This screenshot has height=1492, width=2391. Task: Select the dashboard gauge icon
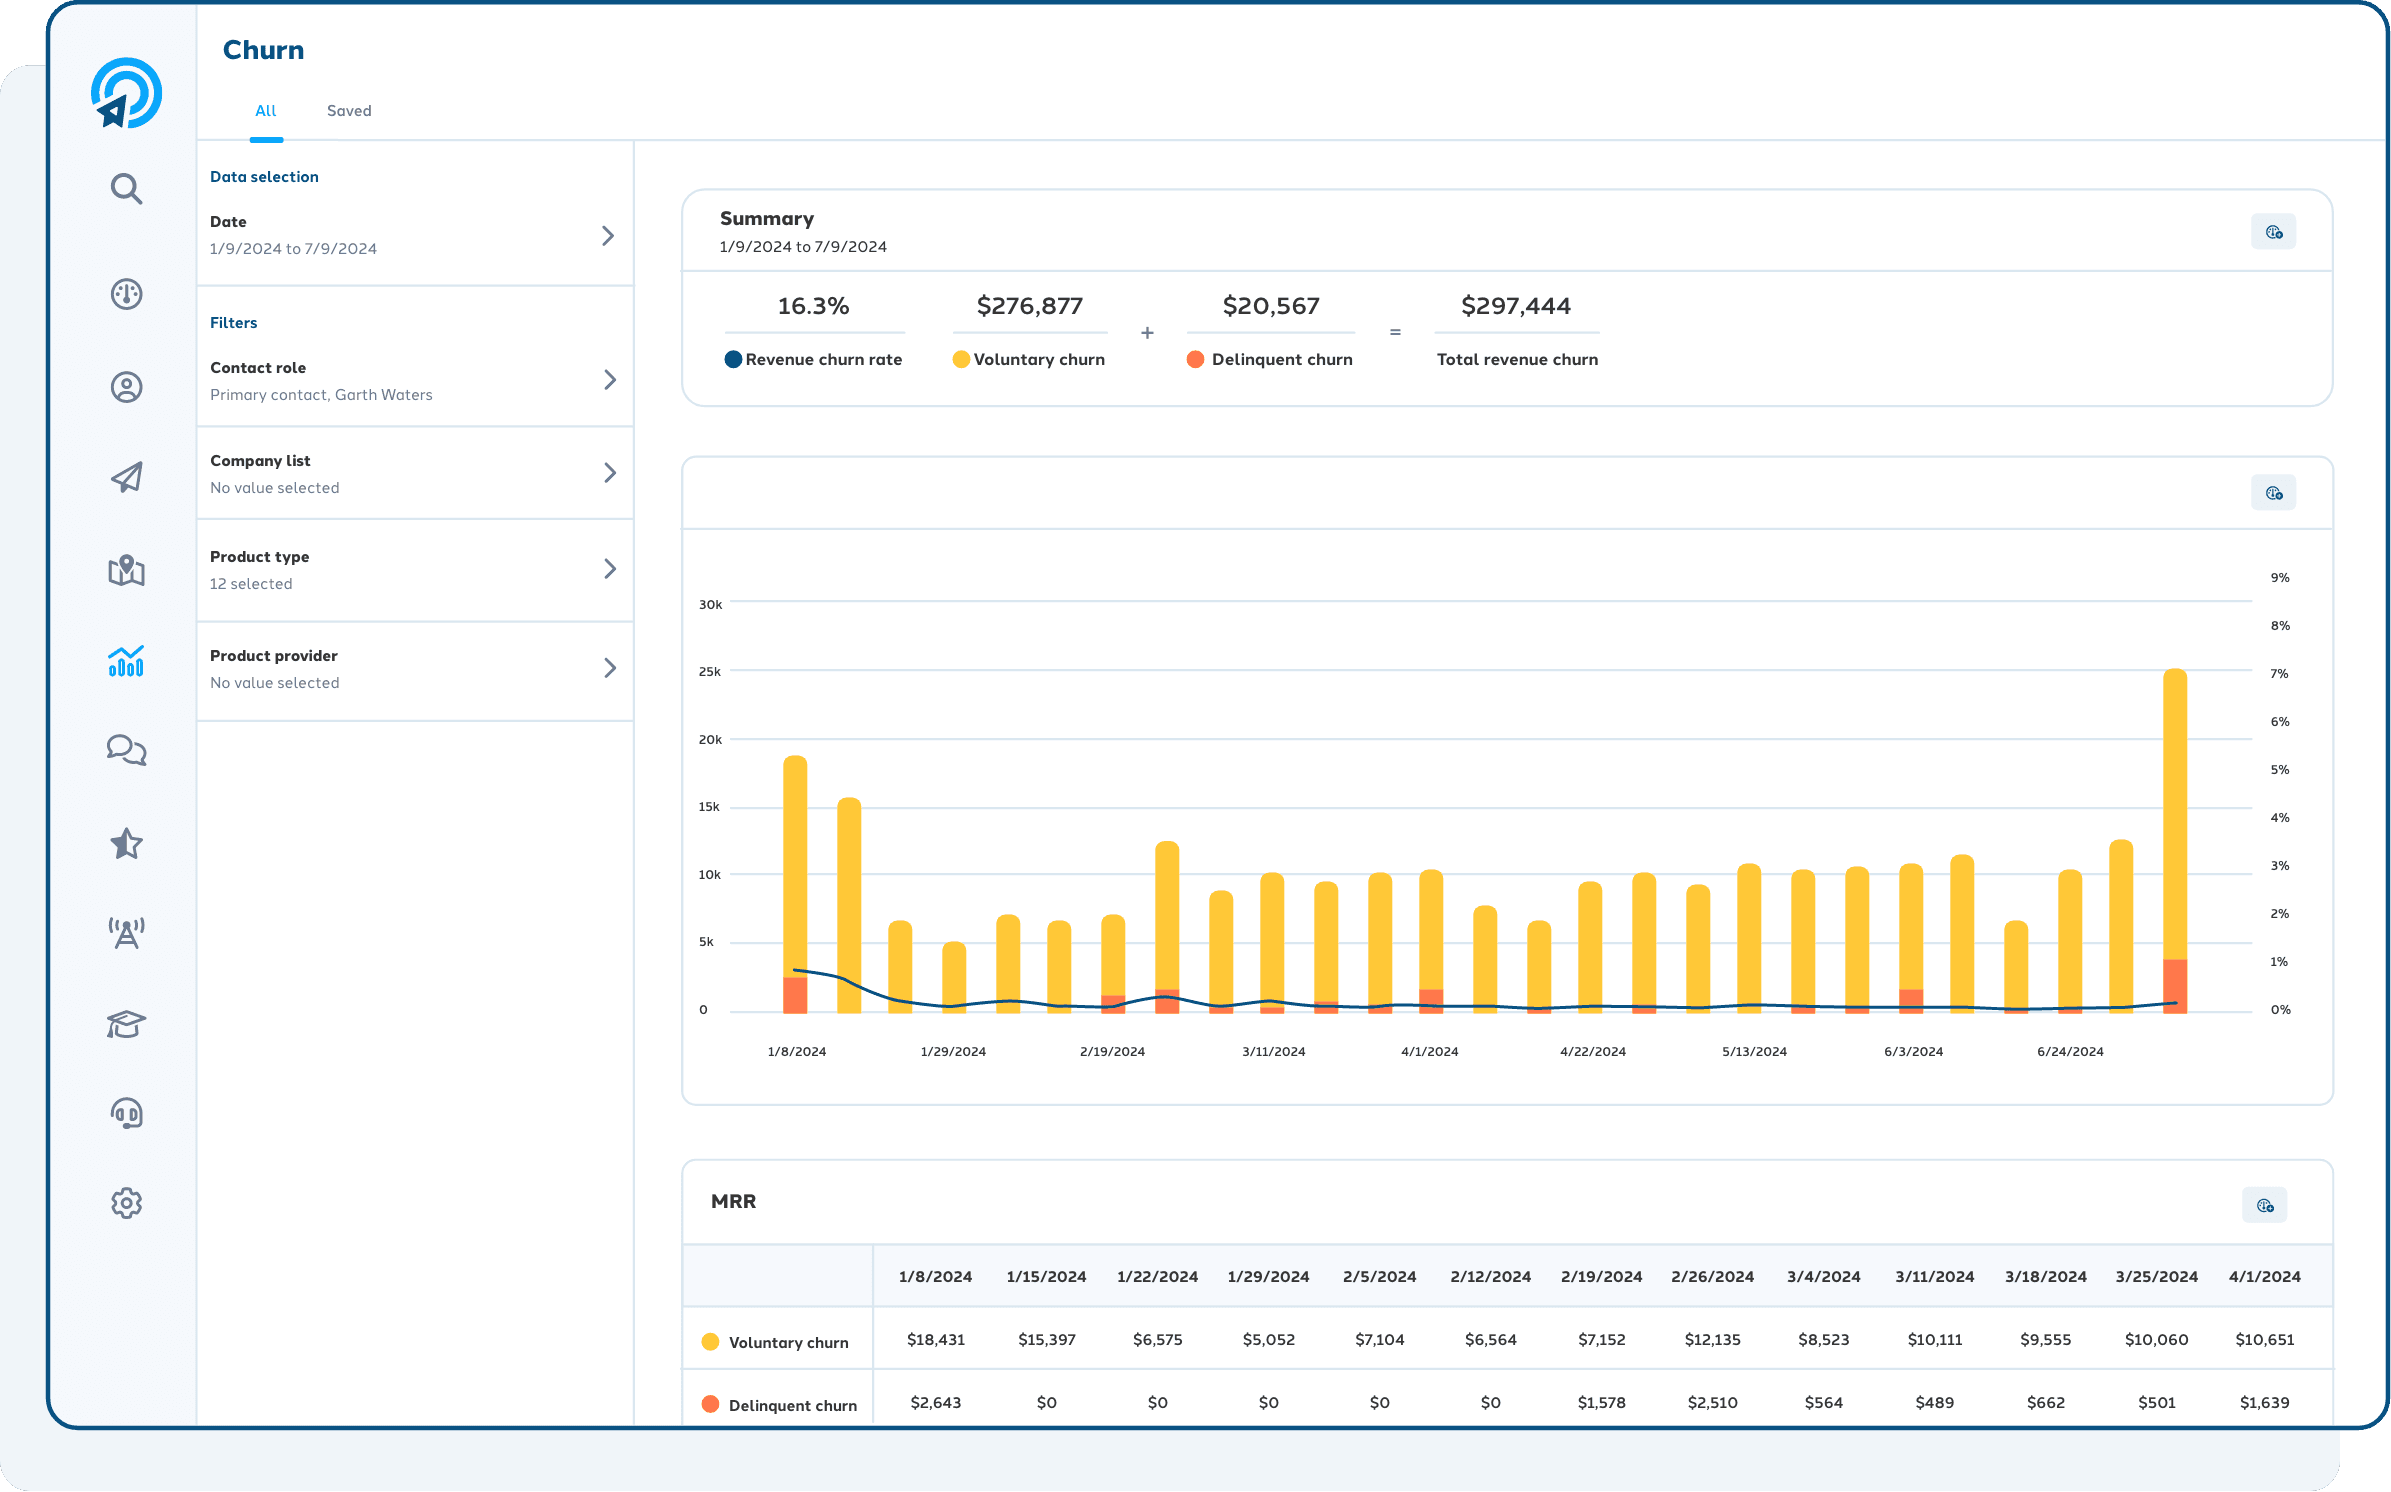click(x=126, y=295)
